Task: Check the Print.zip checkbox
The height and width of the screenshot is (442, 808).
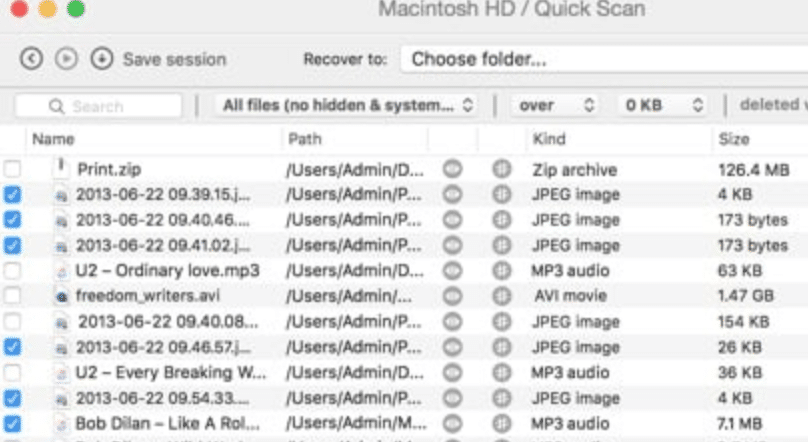Action: point(12,170)
